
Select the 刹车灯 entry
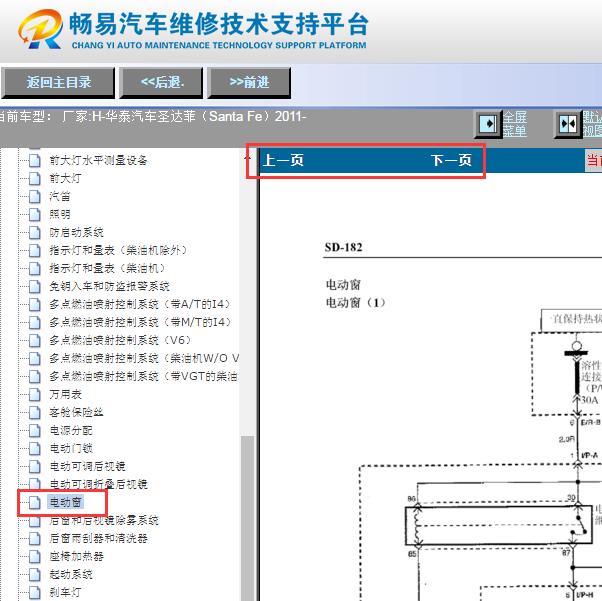pyautogui.click(x=65, y=592)
